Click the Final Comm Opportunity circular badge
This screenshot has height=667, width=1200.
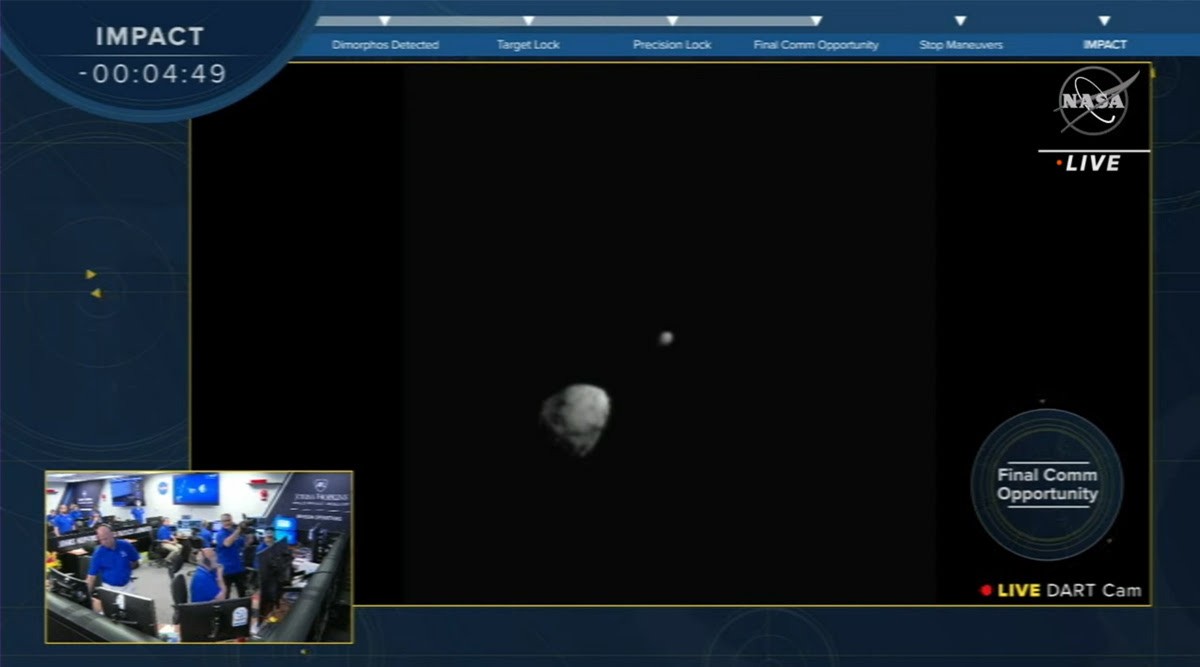[1047, 485]
